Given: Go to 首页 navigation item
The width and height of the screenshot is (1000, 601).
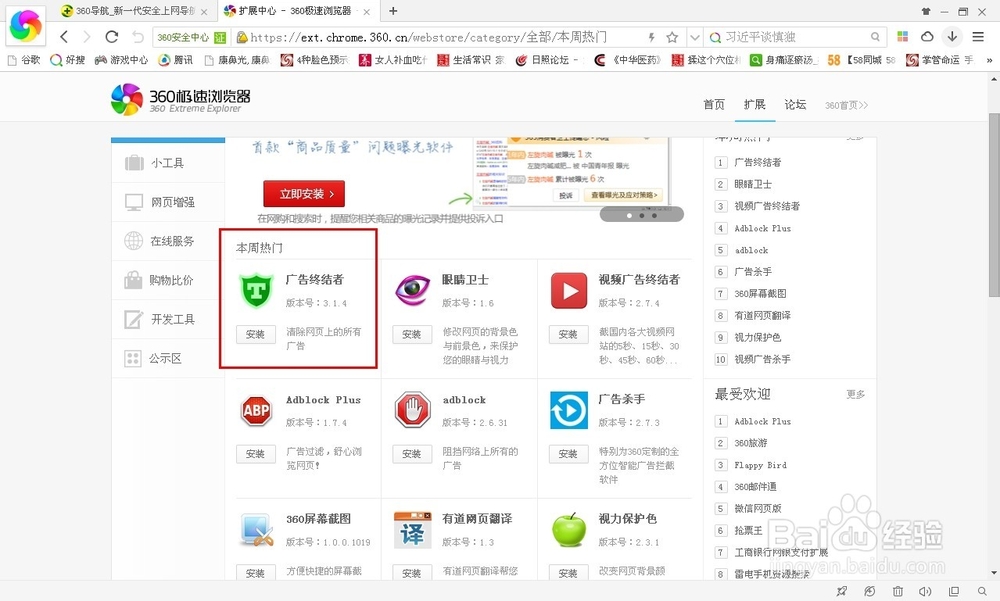Looking at the screenshot, I should click(714, 105).
